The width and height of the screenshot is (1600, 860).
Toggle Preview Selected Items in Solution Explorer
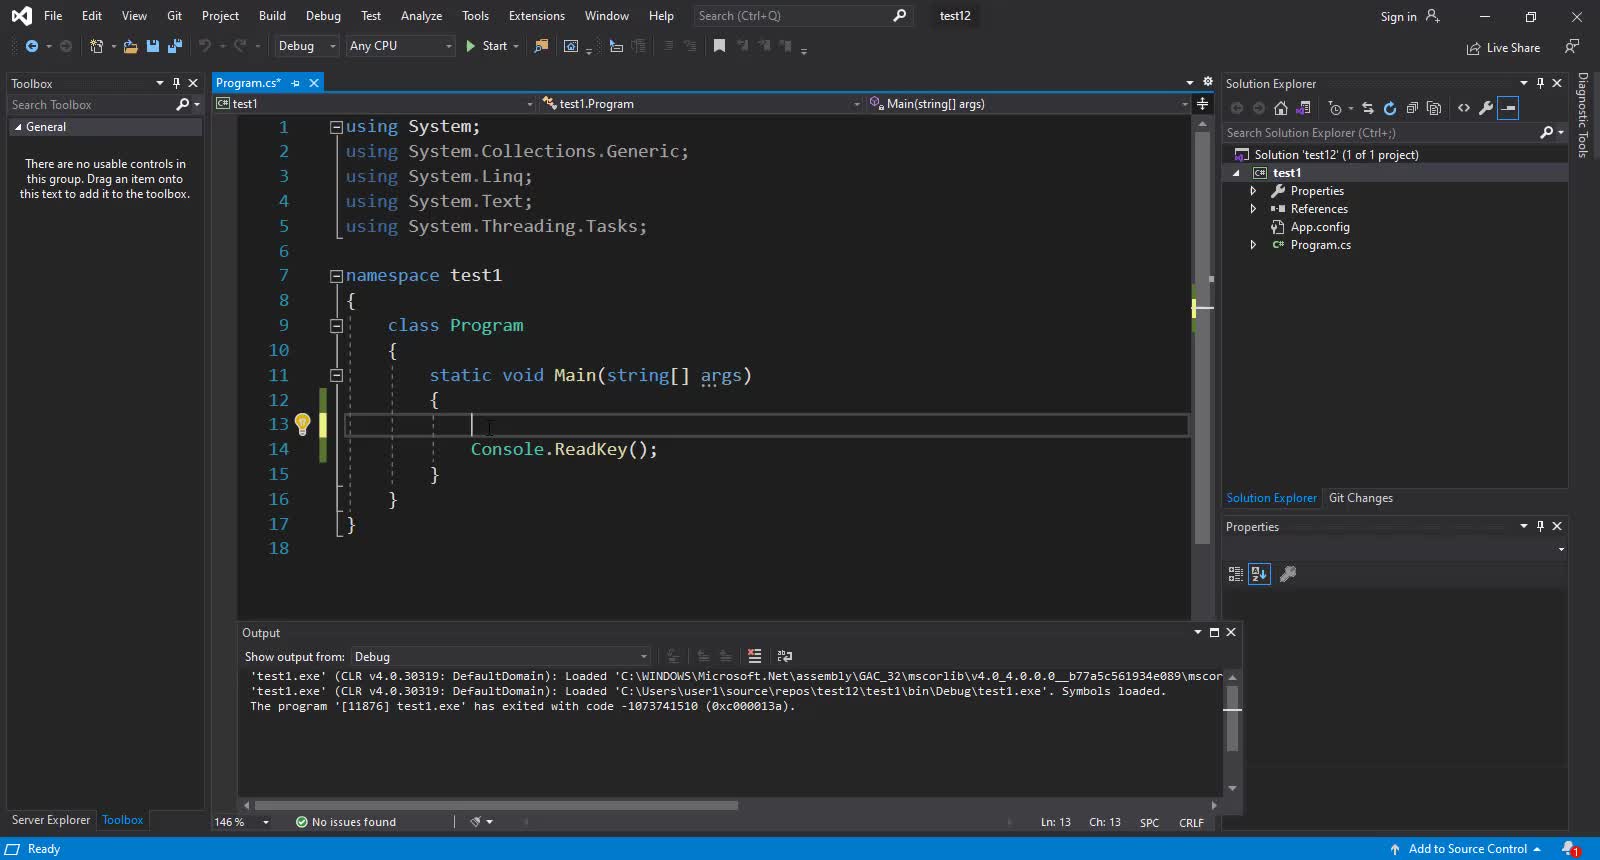coord(1509,108)
